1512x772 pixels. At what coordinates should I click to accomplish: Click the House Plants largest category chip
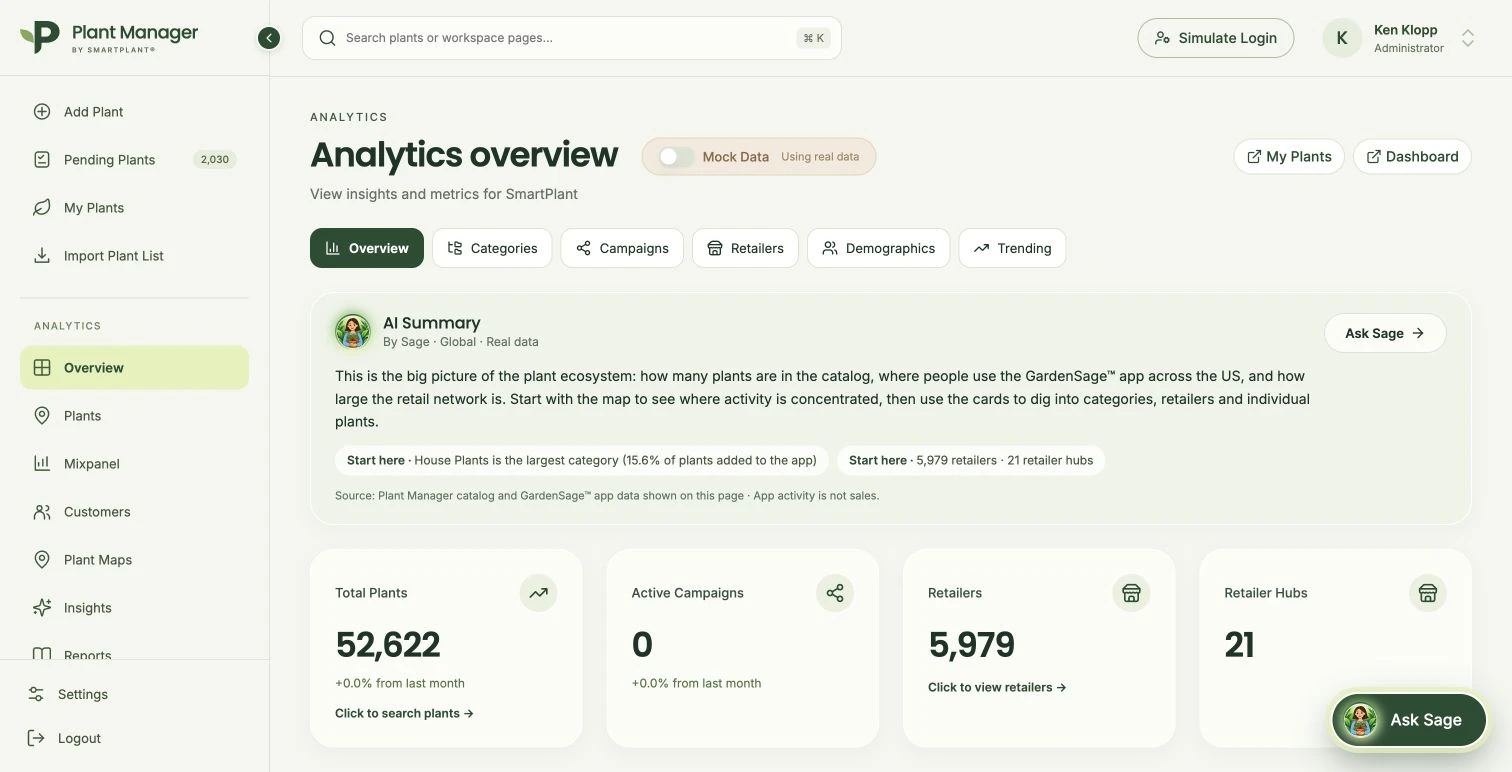coord(581,460)
